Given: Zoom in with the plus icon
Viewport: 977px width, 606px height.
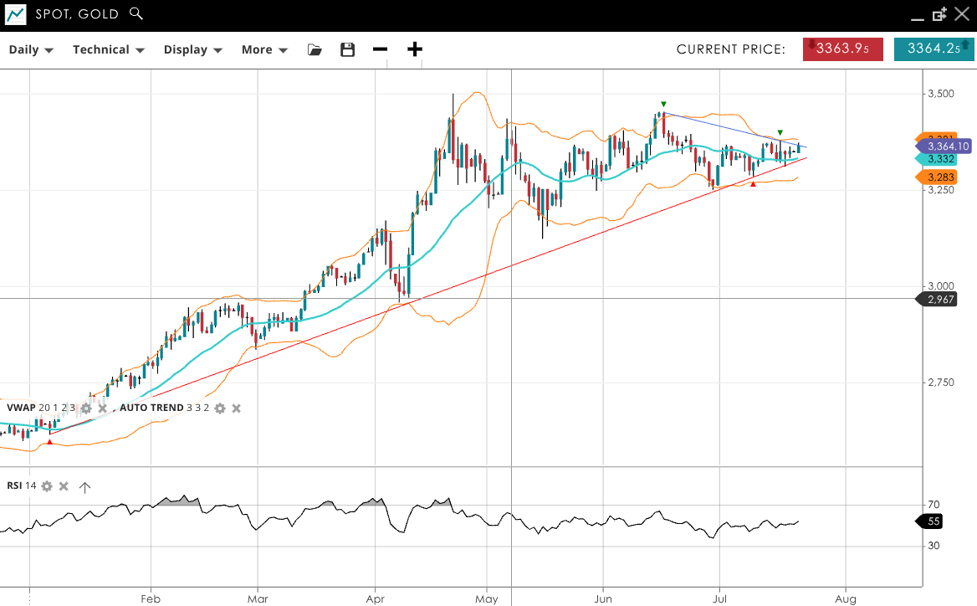Looking at the screenshot, I should tap(415, 49).
